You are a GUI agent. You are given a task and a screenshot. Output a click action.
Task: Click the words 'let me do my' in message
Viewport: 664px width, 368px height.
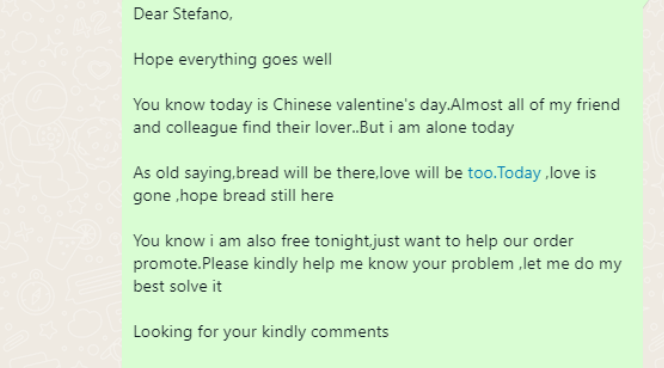[x=573, y=264]
